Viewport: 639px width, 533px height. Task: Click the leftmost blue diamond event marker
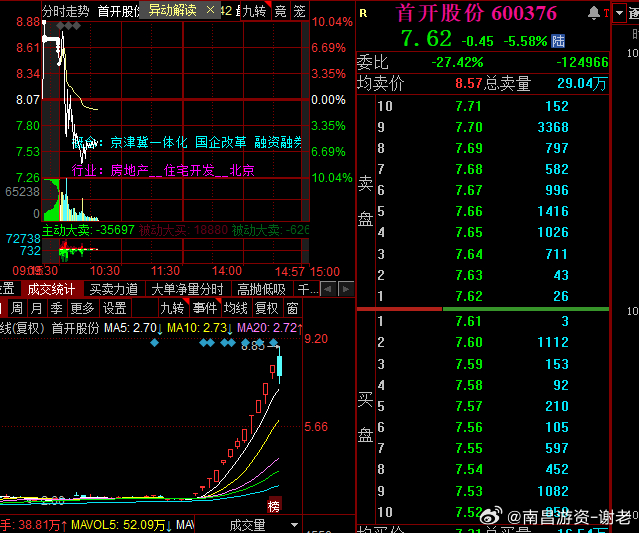pos(154,343)
